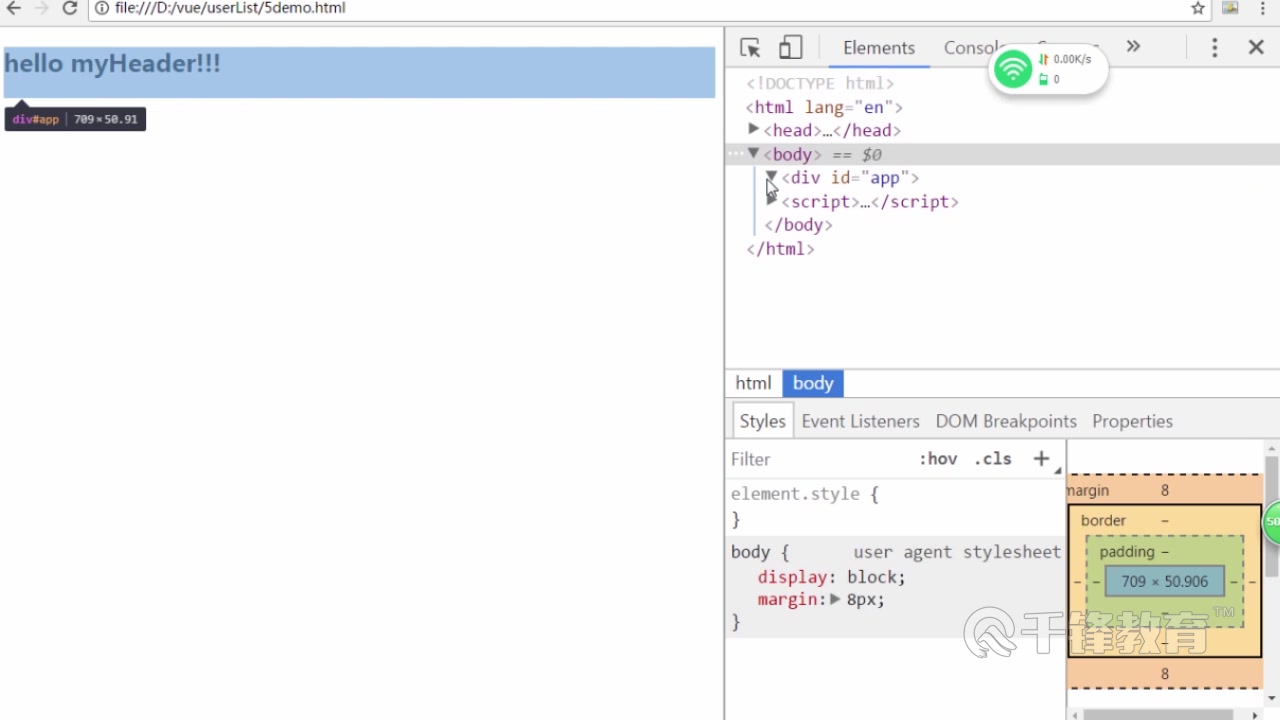The width and height of the screenshot is (1280, 720).
Task: Select the closing </body> tag line
Action: click(798, 225)
